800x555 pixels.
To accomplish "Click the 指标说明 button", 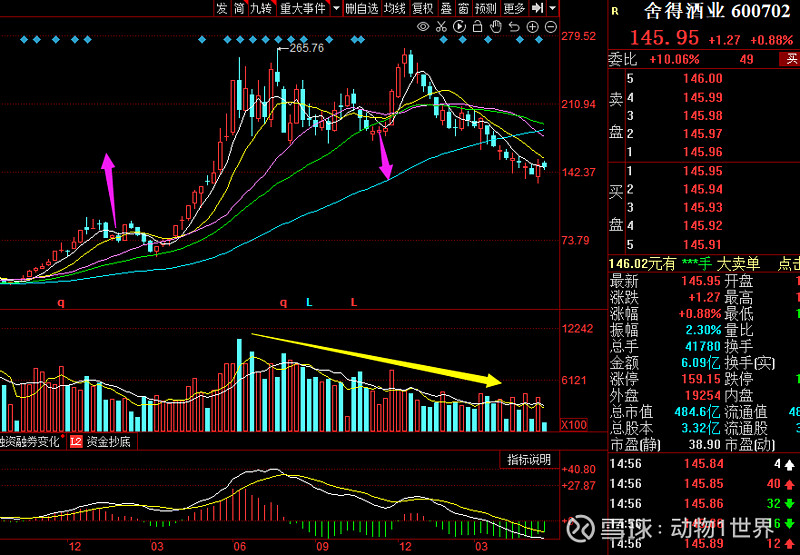I will click(x=529, y=460).
